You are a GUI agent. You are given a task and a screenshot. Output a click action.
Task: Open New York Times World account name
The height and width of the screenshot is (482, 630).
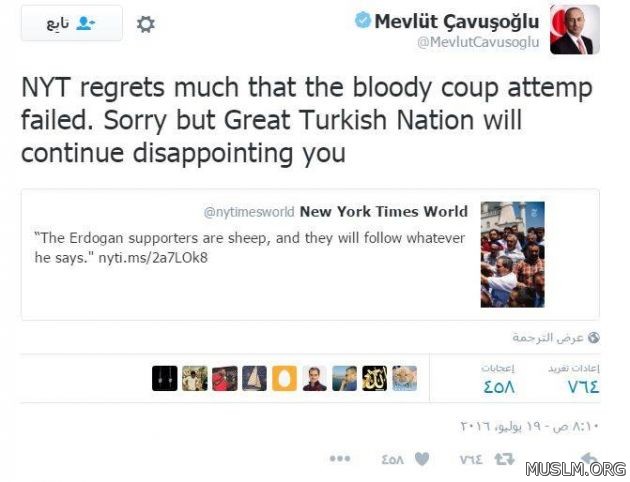pyautogui.click(x=384, y=212)
